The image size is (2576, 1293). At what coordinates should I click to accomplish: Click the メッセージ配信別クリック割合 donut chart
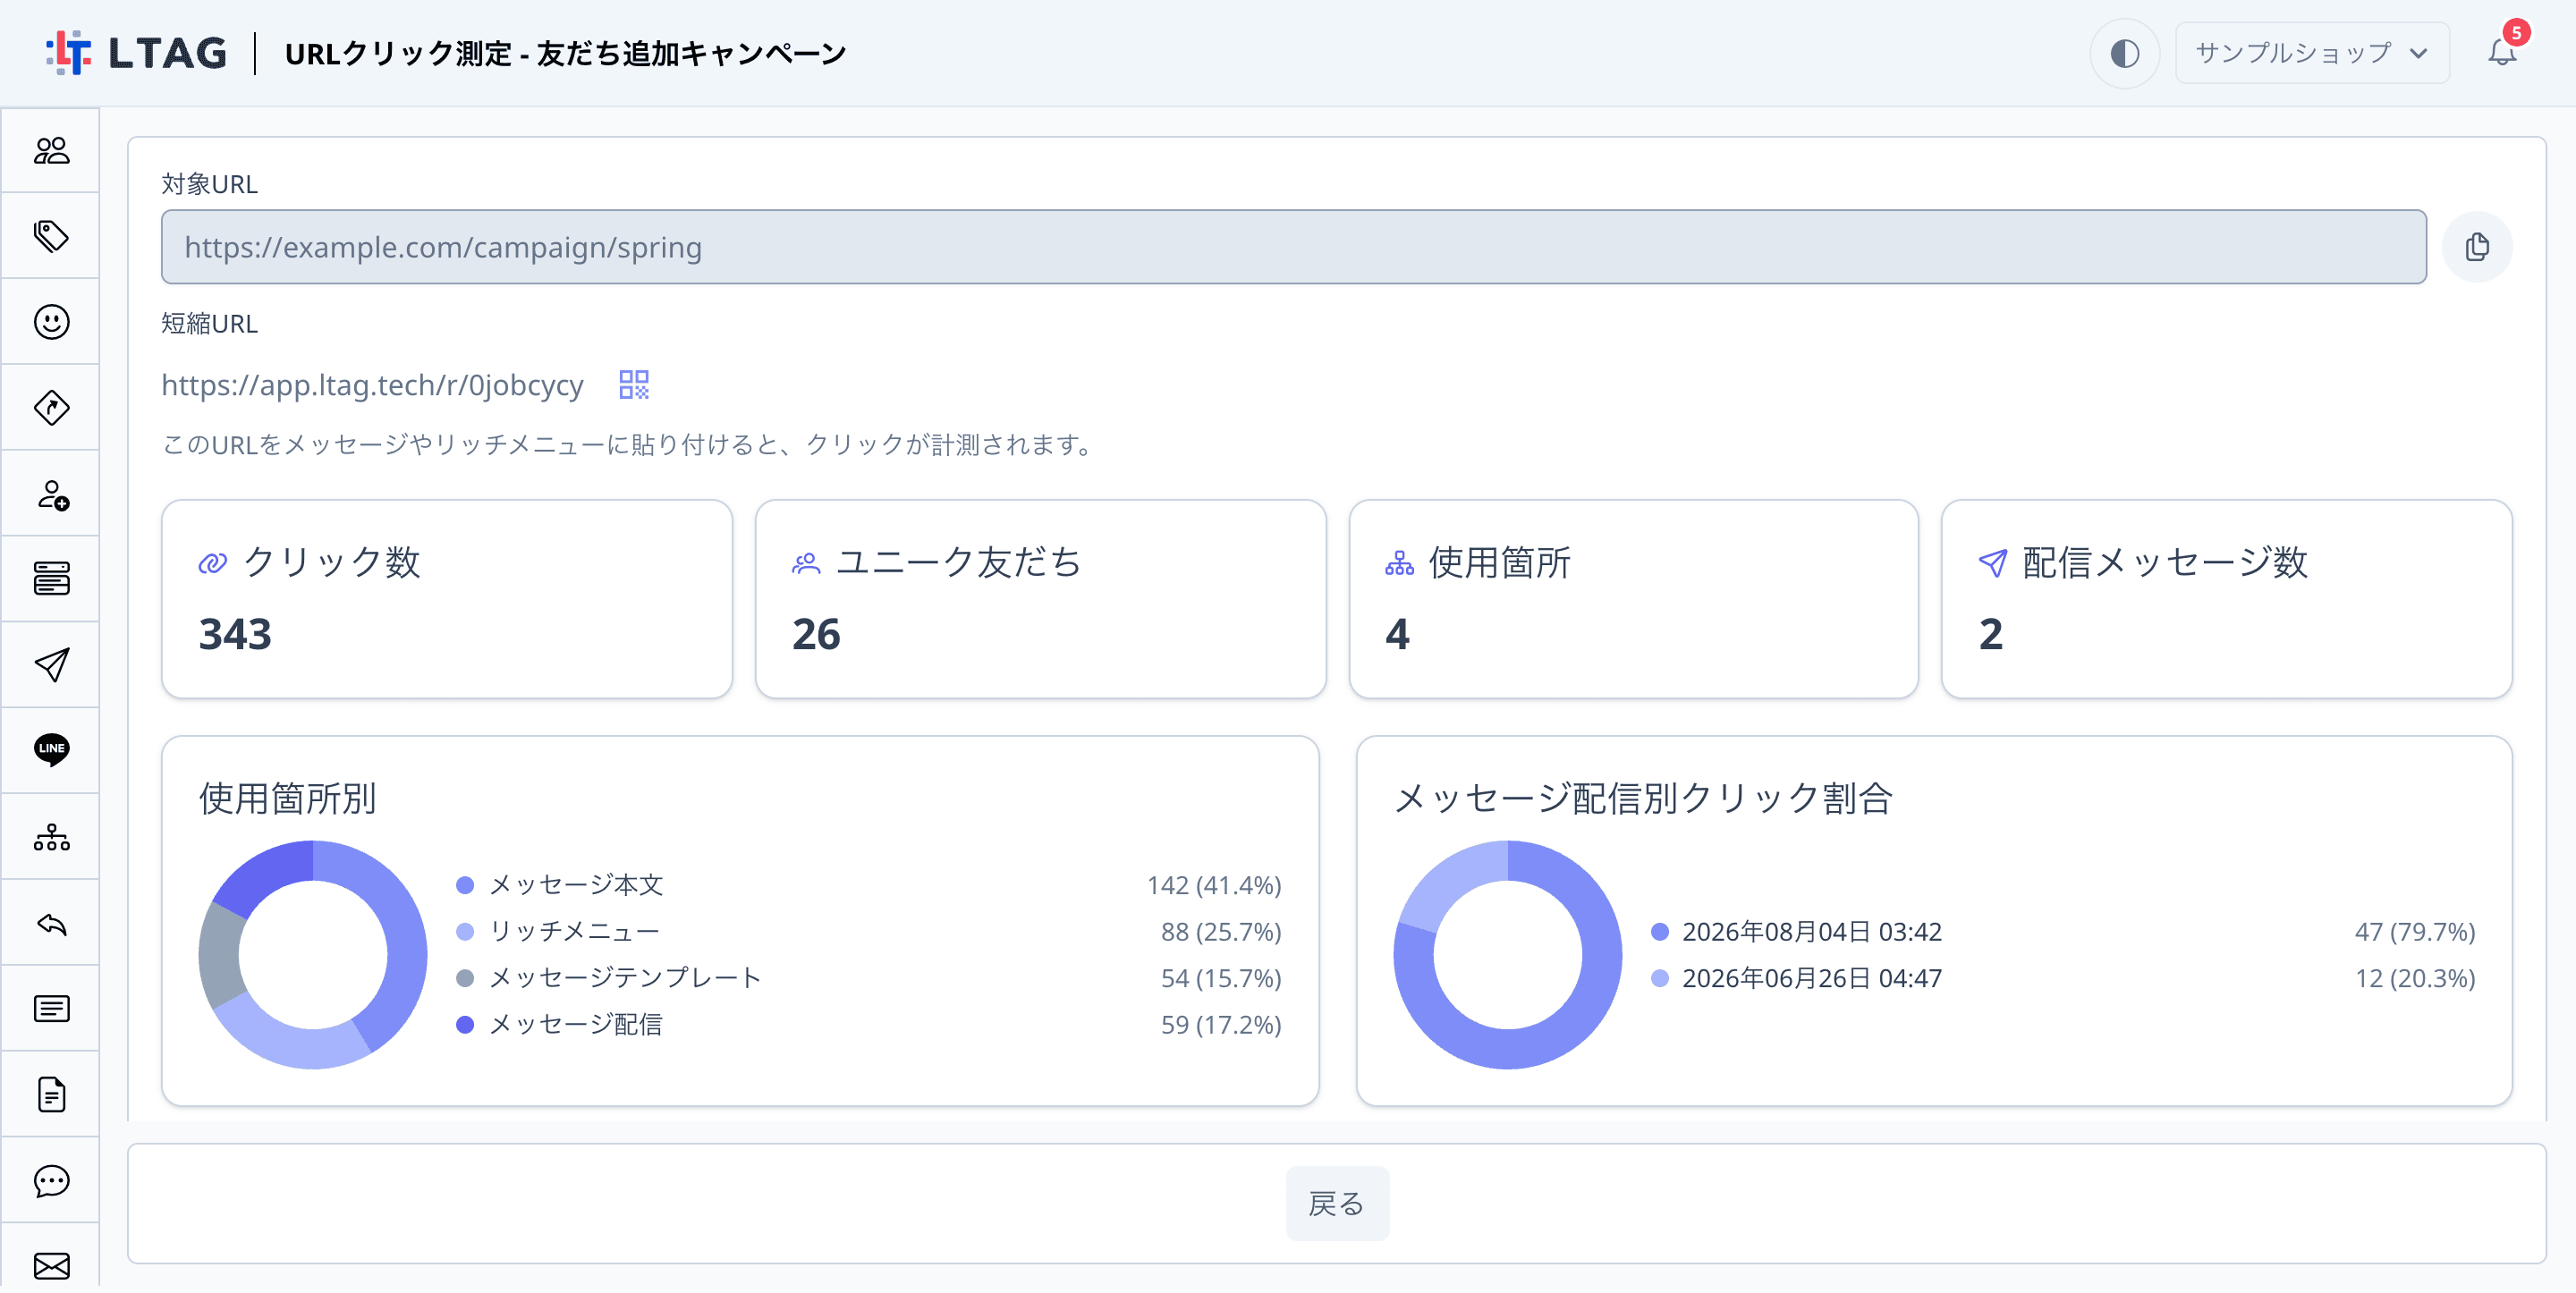coord(1507,955)
